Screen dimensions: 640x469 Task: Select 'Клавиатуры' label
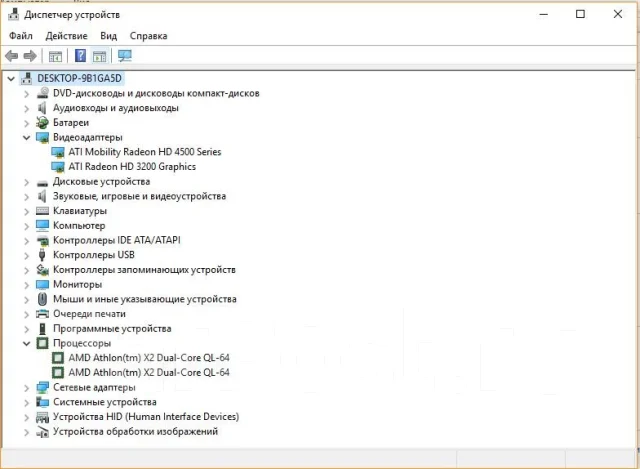pos(80,211)
